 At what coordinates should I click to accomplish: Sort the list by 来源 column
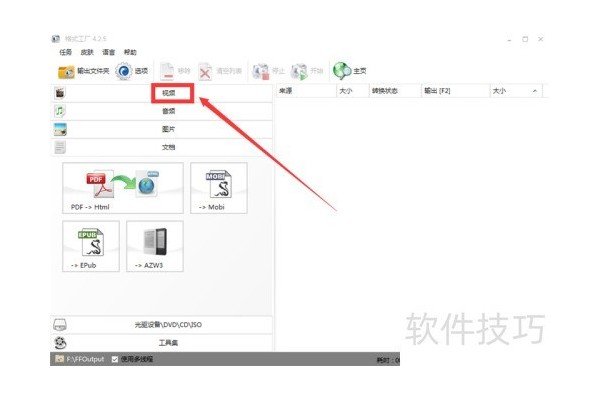pos(306,91)
